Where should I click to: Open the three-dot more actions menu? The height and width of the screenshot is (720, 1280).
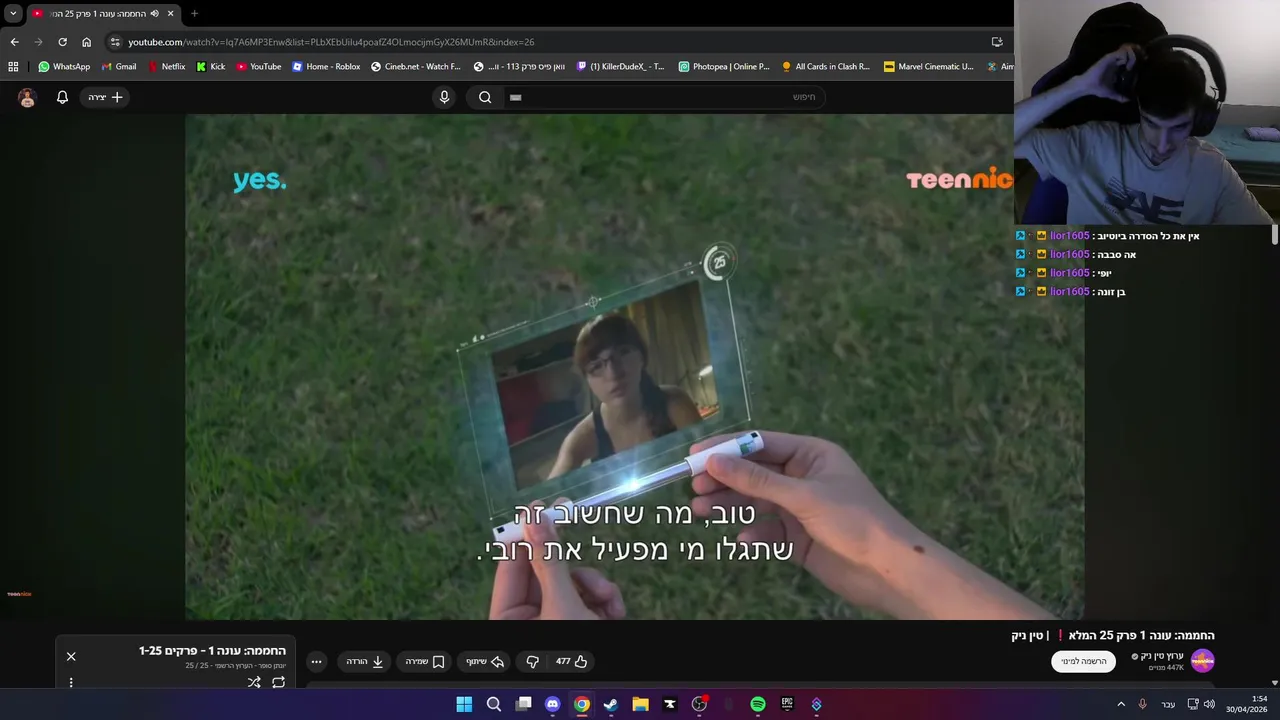(316, 661)
